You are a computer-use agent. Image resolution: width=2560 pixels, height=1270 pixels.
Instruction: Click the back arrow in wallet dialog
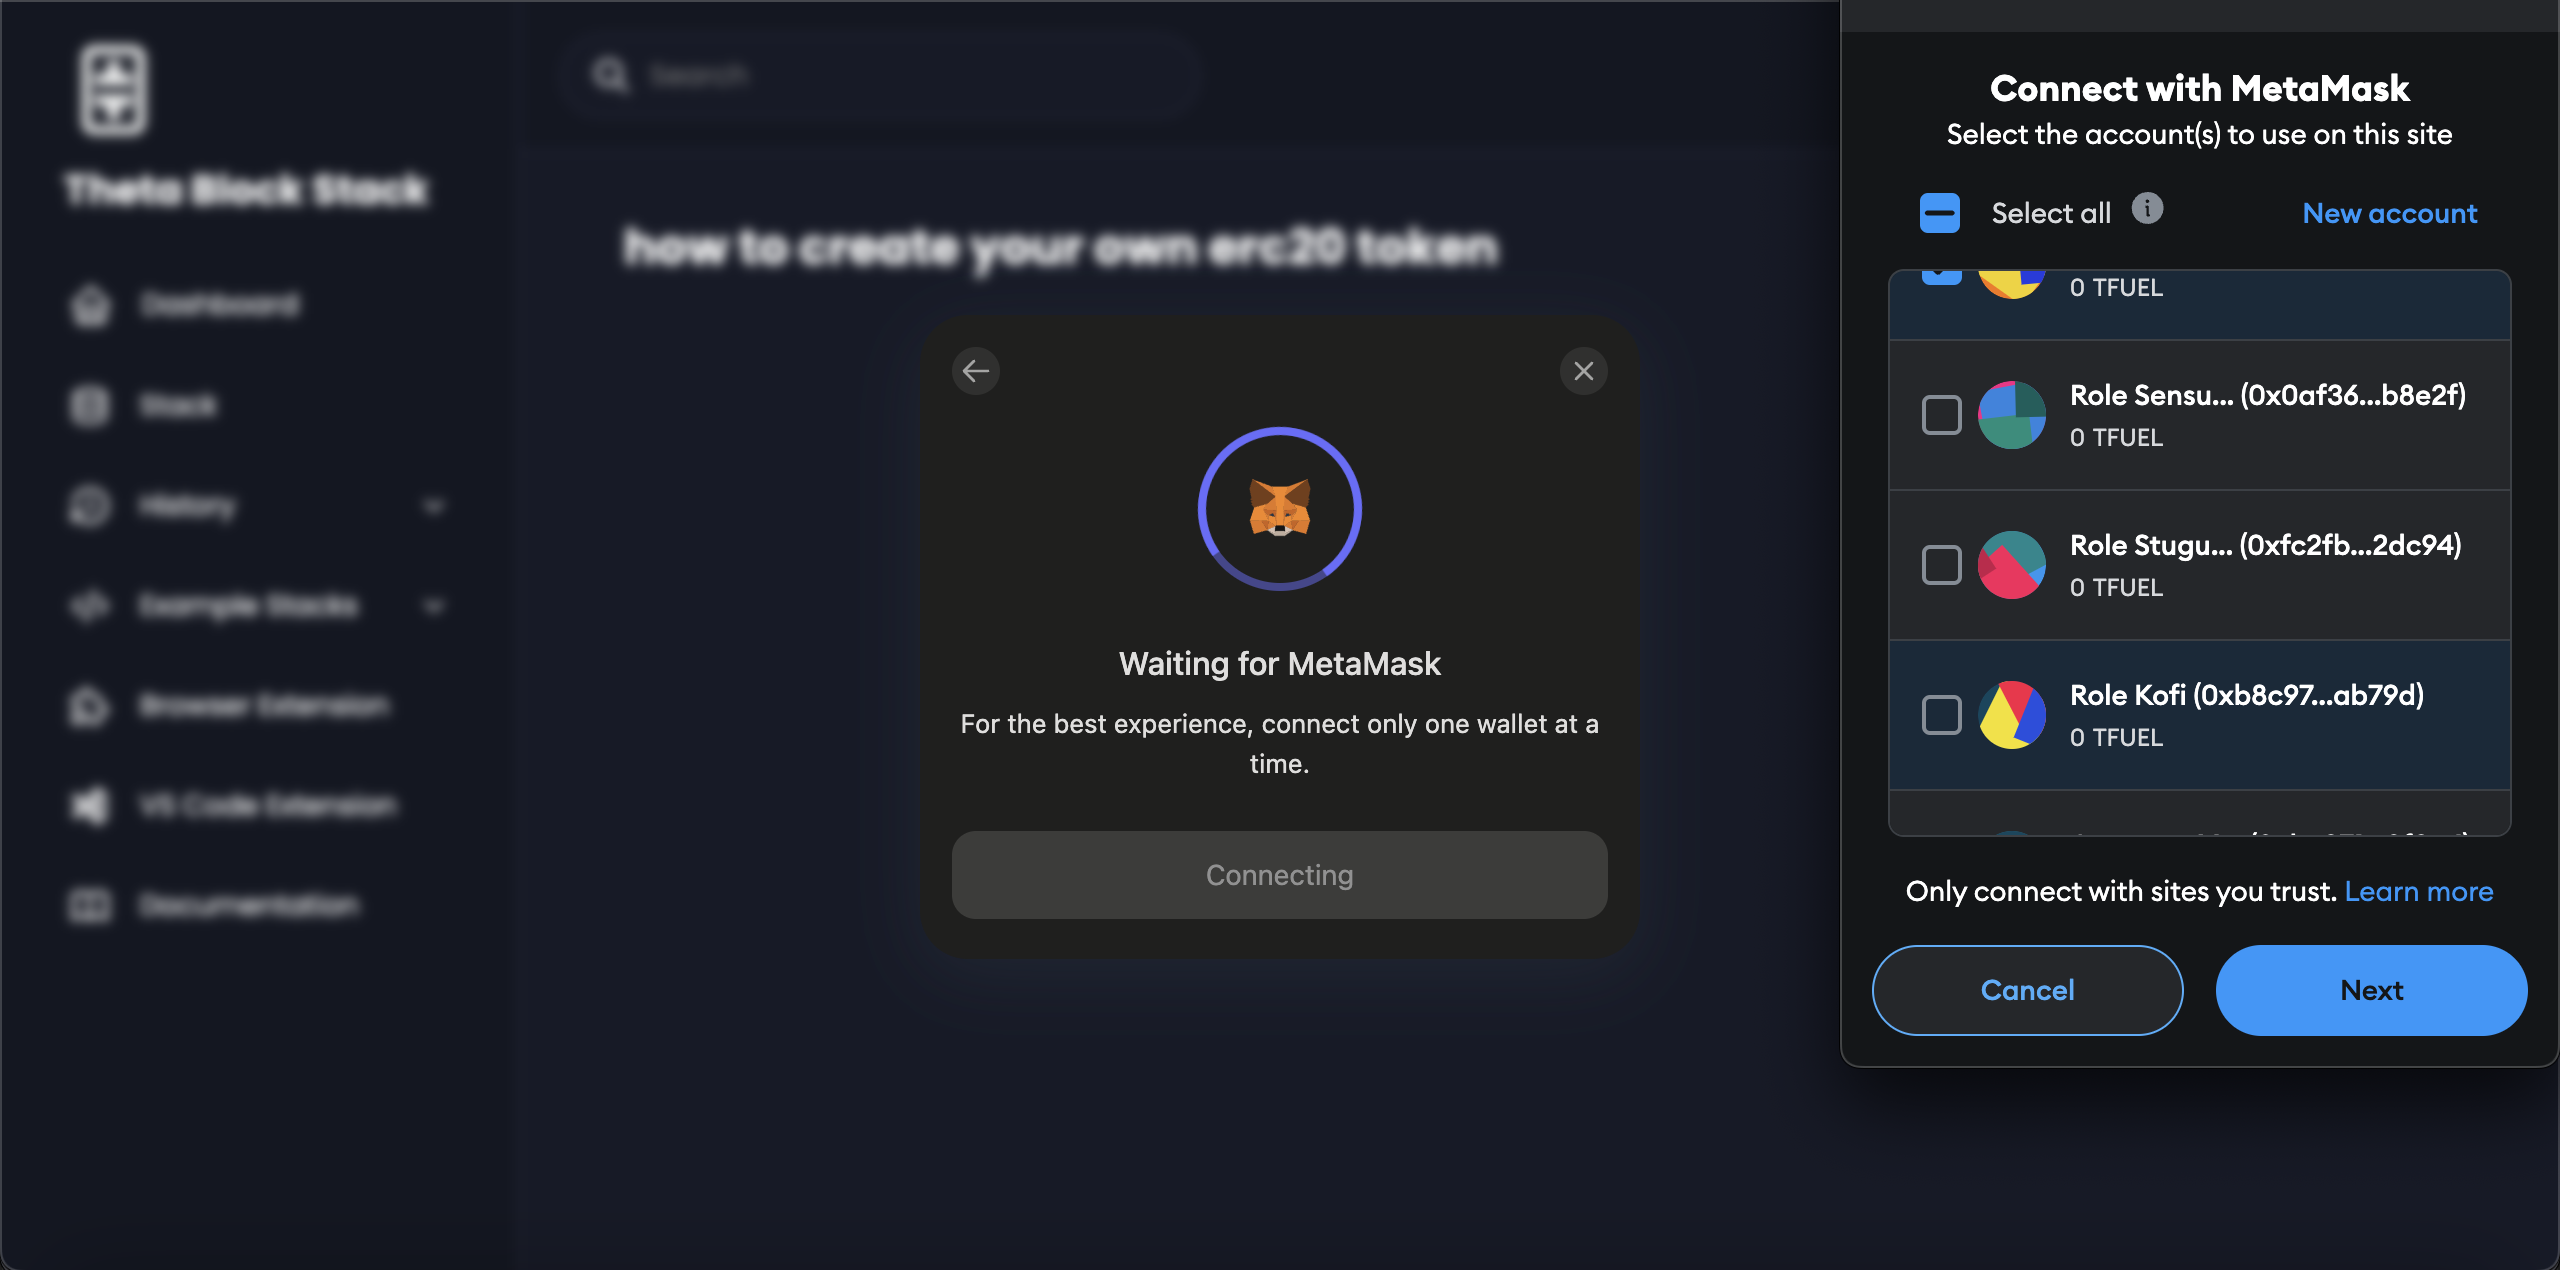976,371
